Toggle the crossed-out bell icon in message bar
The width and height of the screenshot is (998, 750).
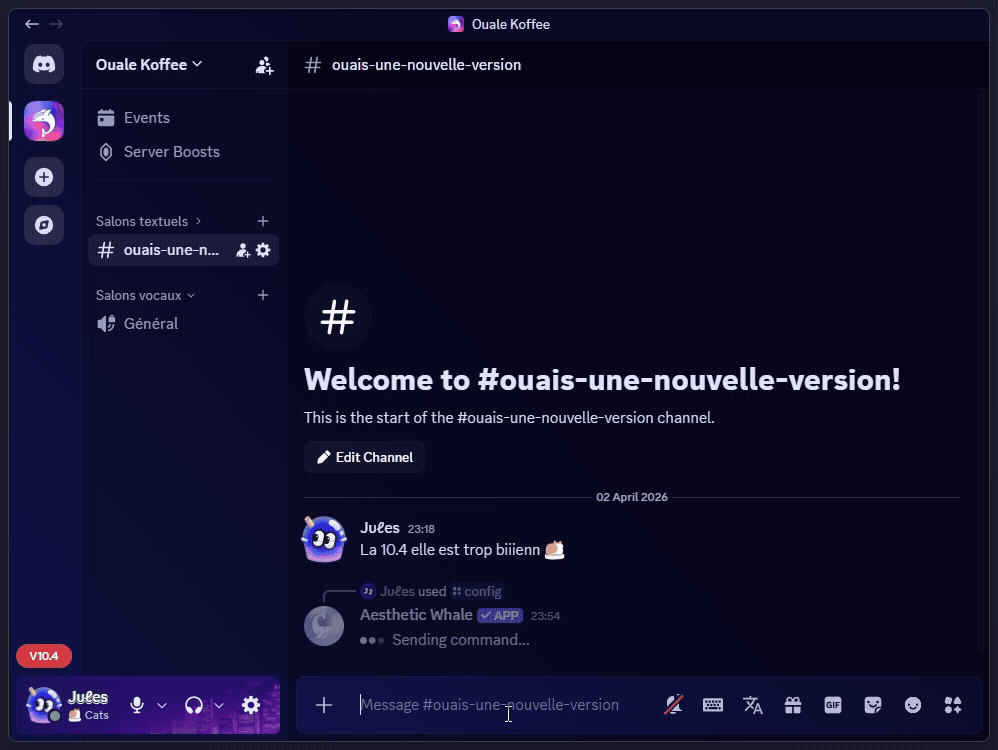coord(674,705)
